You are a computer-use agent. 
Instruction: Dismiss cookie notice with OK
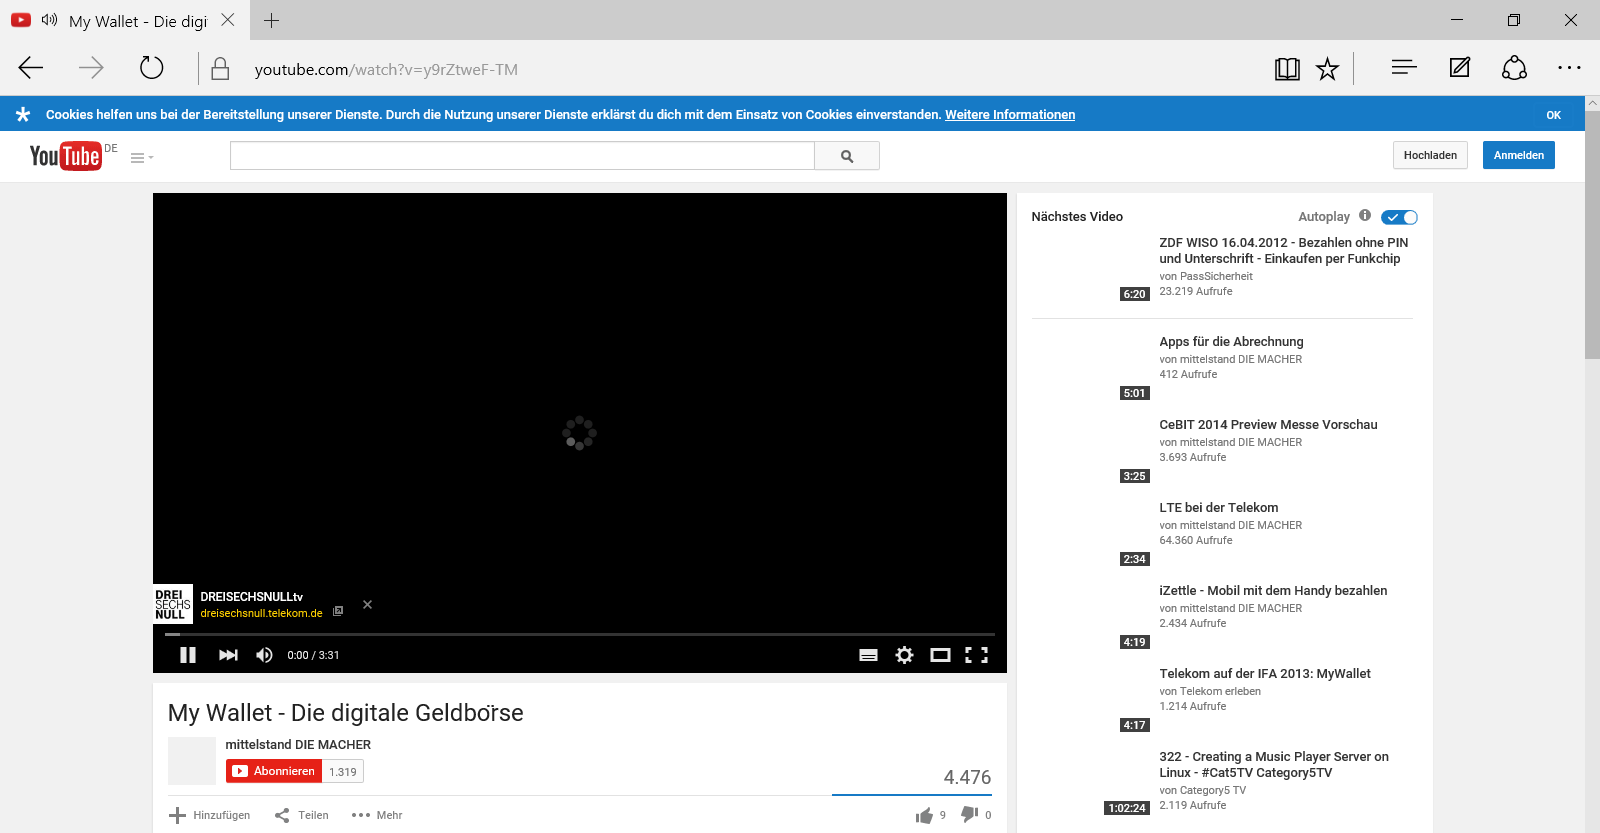point(1553,115)
